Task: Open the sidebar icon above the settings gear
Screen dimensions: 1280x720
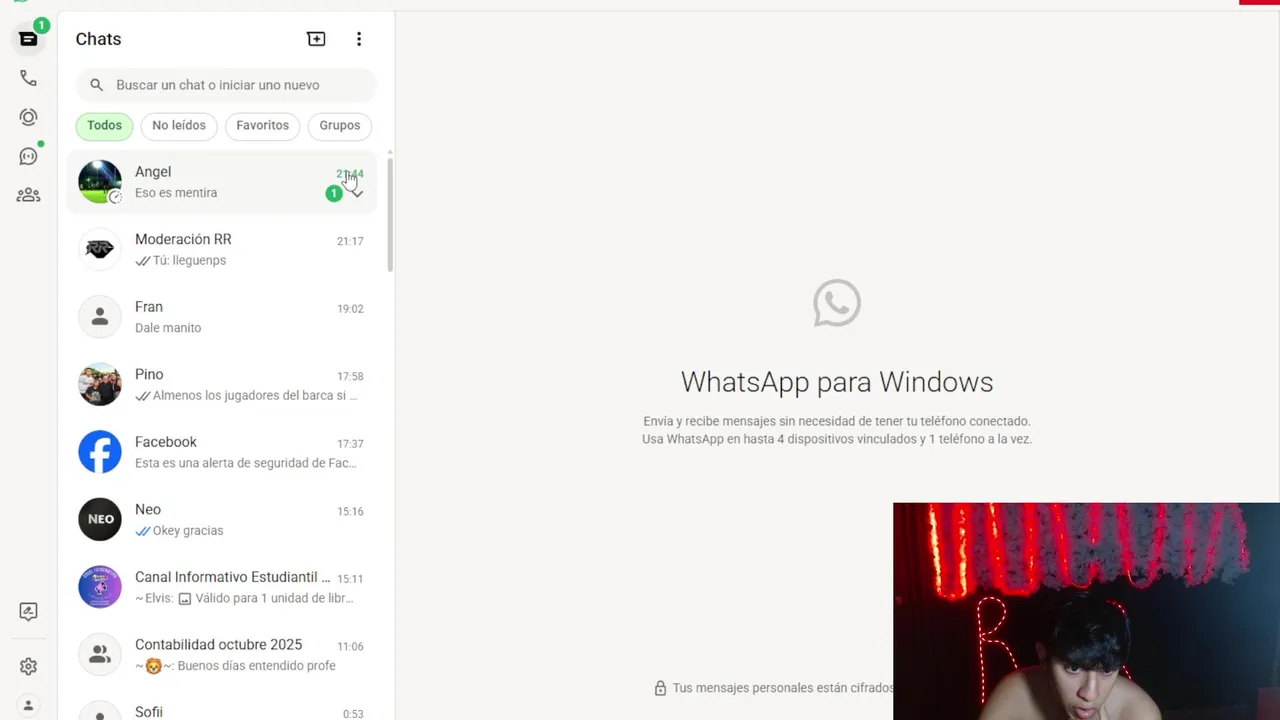Action: point(28,612)
